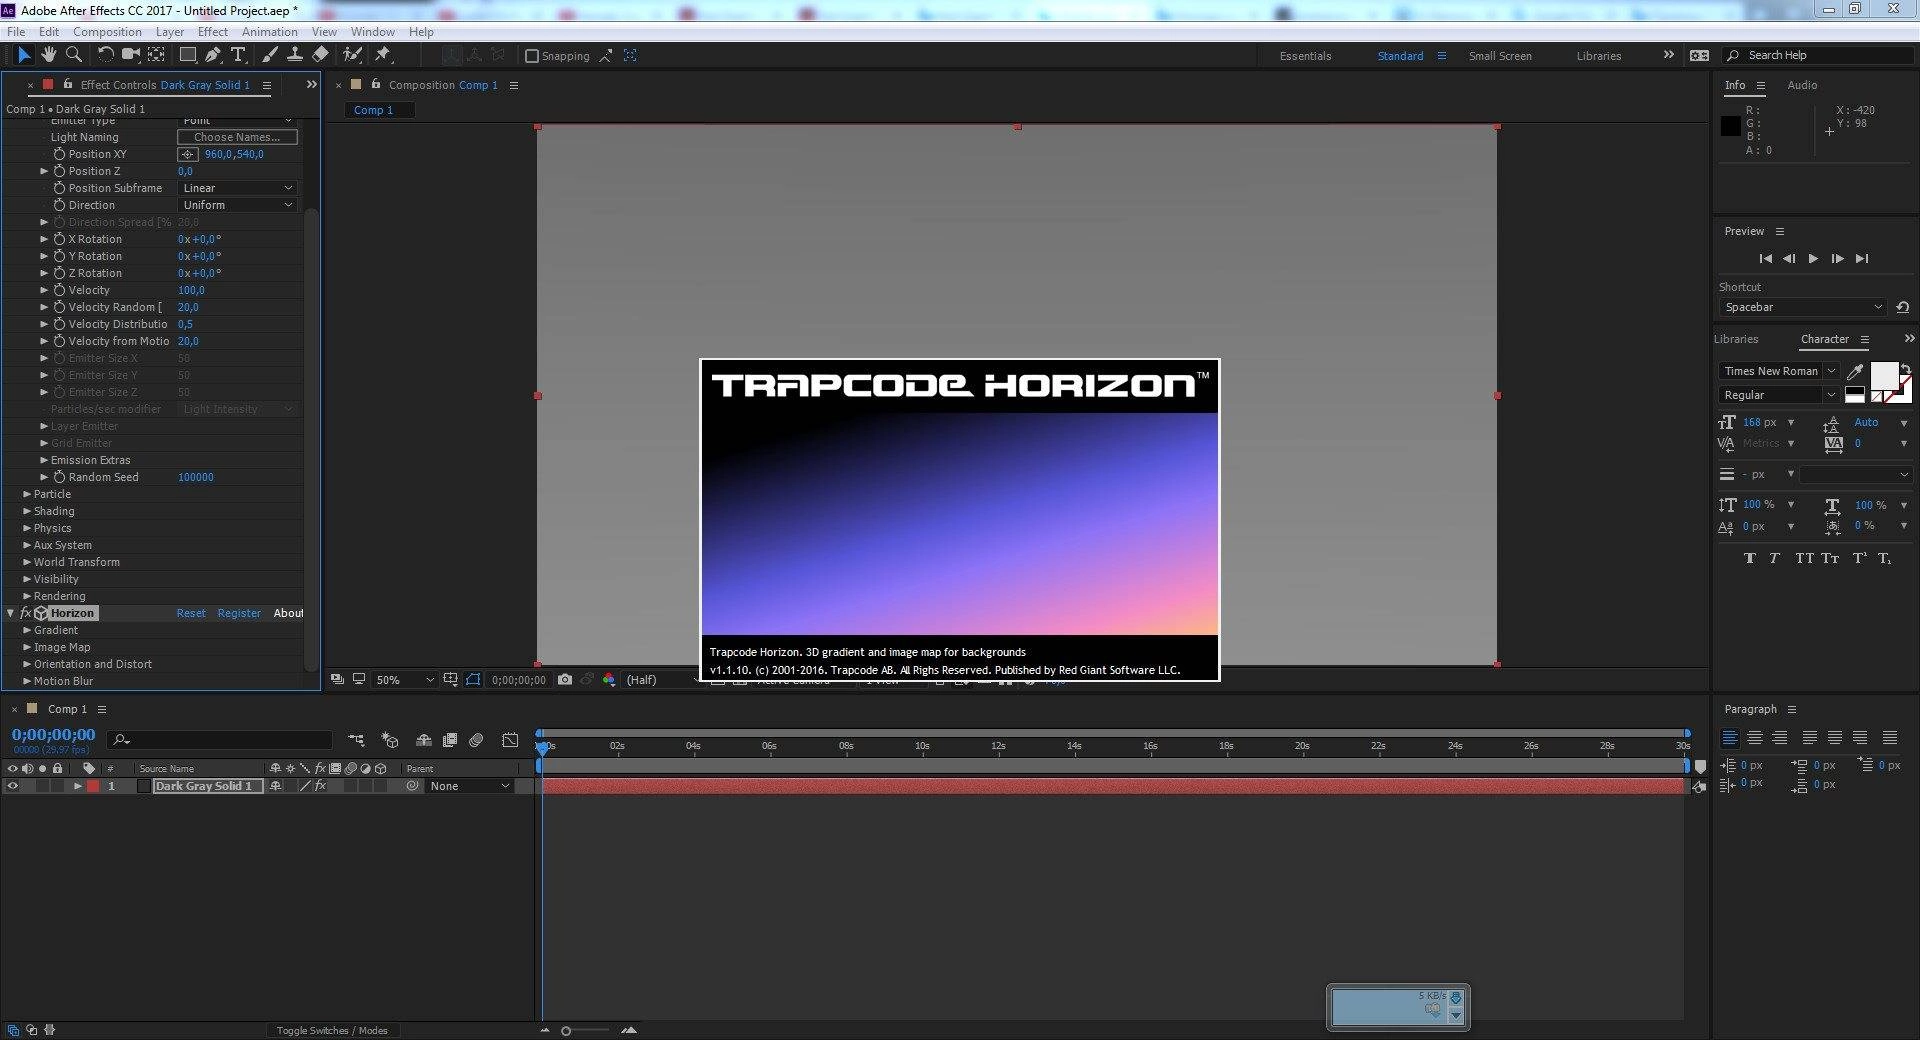Click the composition mini-flowchart icon in timeline

tap(356, 740)
